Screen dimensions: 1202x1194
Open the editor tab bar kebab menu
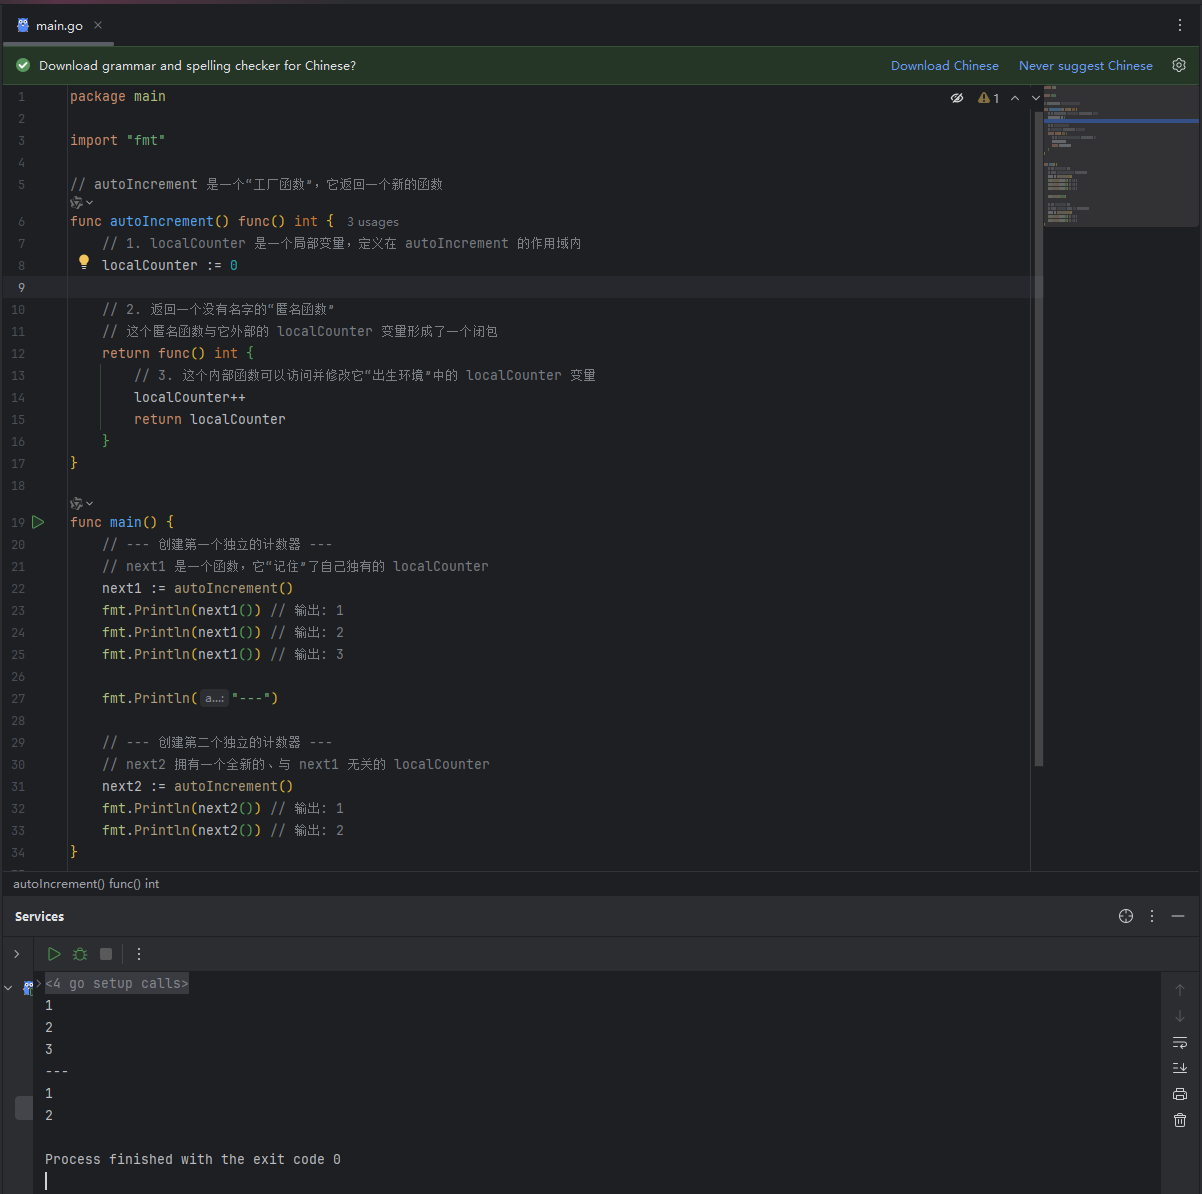1180,26
